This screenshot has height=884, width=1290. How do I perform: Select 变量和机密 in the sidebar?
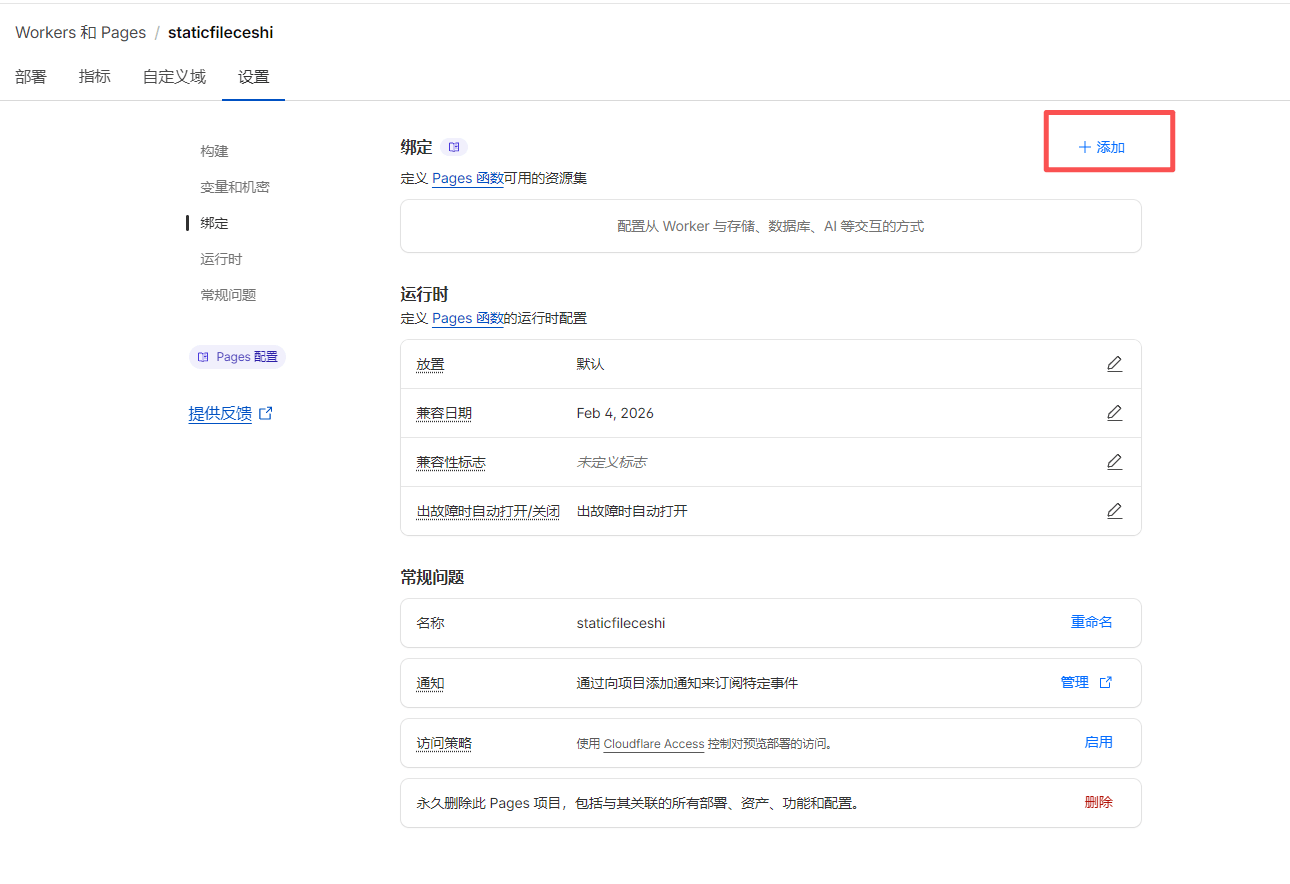(x=234, y=186)
